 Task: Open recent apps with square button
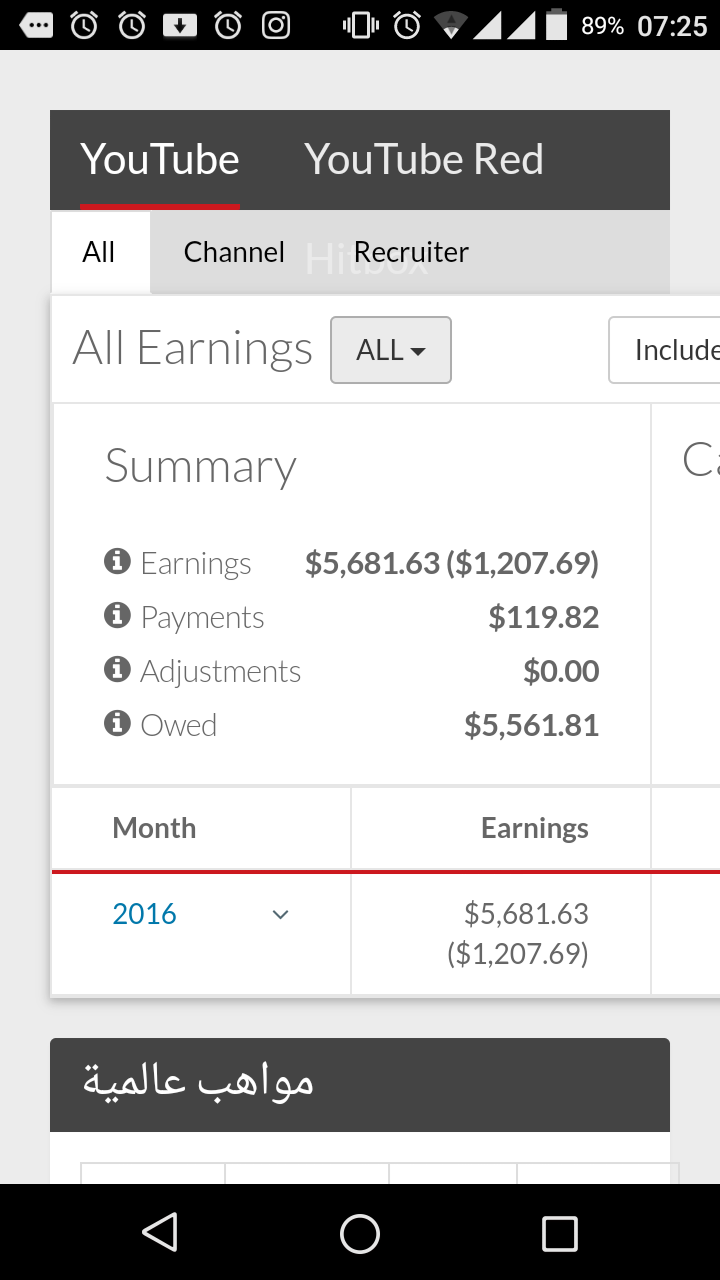click(559, 1234)
